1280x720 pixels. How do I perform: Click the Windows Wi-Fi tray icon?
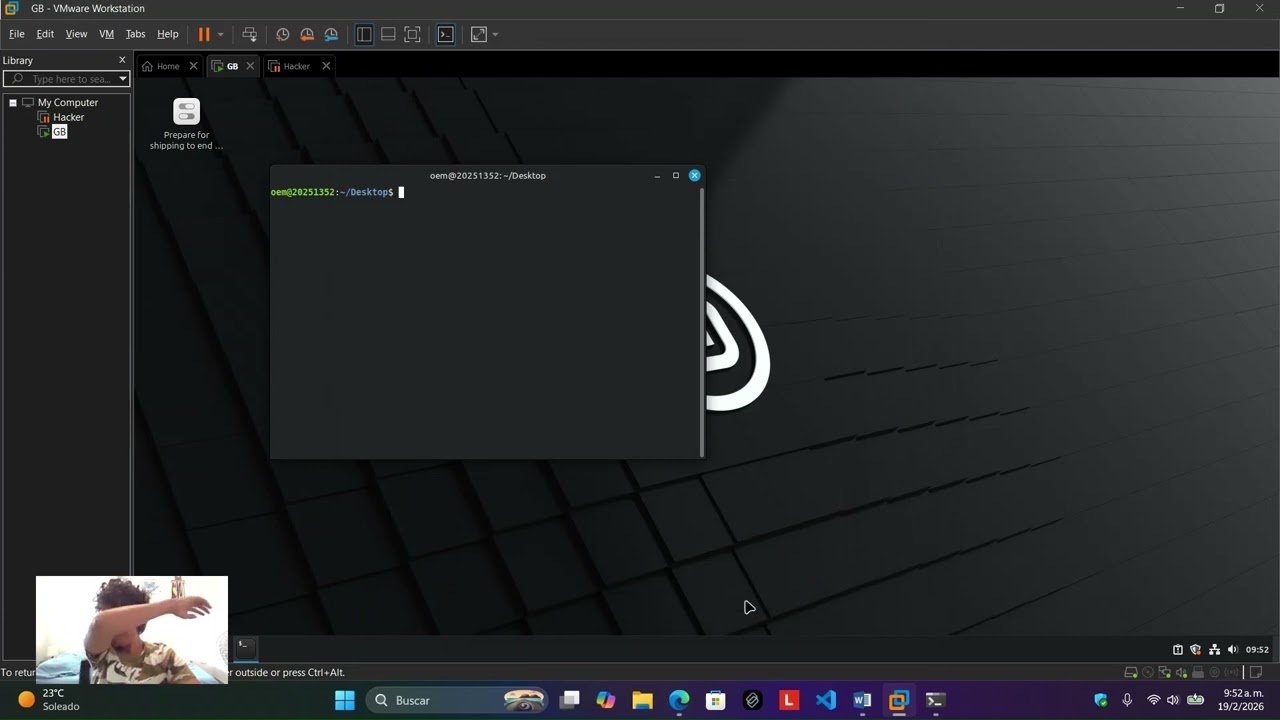(x=1153, y=700)
